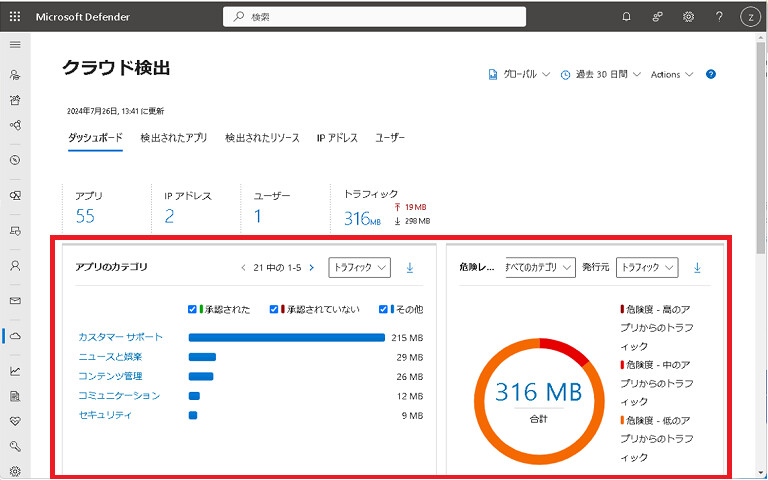Open the help question mark in header
Screen dimensions: 768x480
pos(719,17)
